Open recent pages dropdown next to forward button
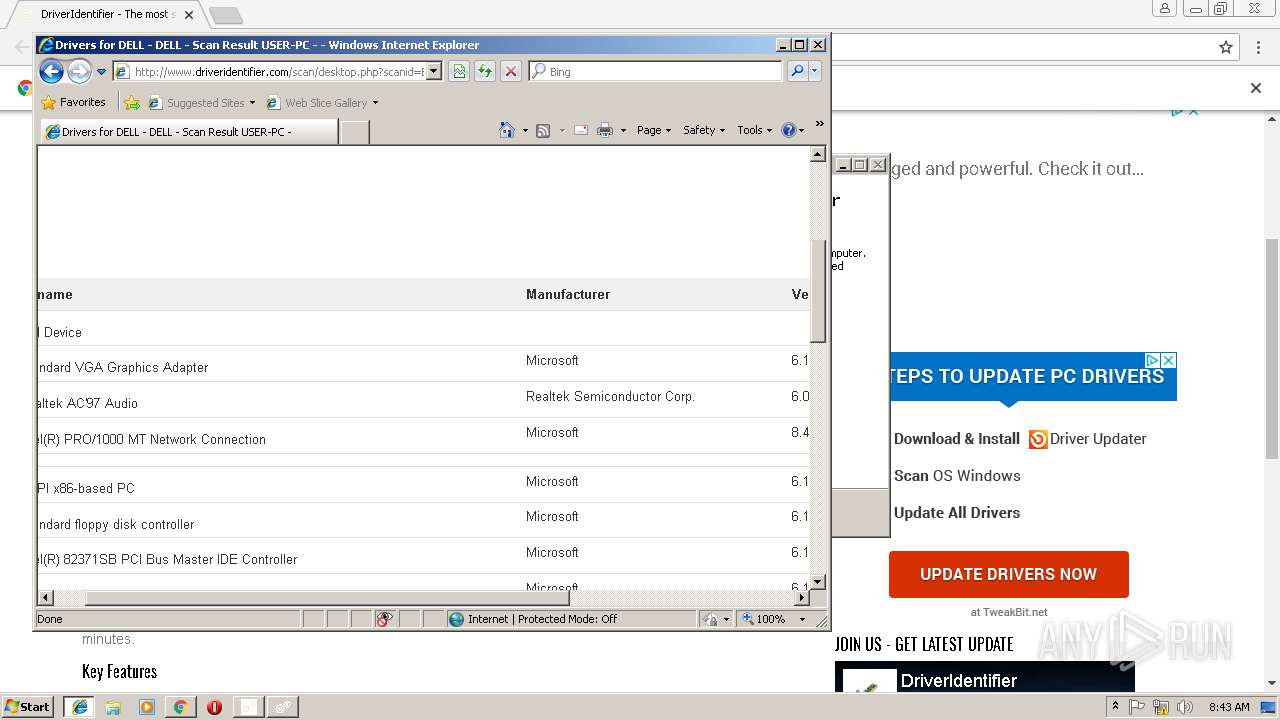Screen dimensions: 1280x720 (x=101, y=72)
